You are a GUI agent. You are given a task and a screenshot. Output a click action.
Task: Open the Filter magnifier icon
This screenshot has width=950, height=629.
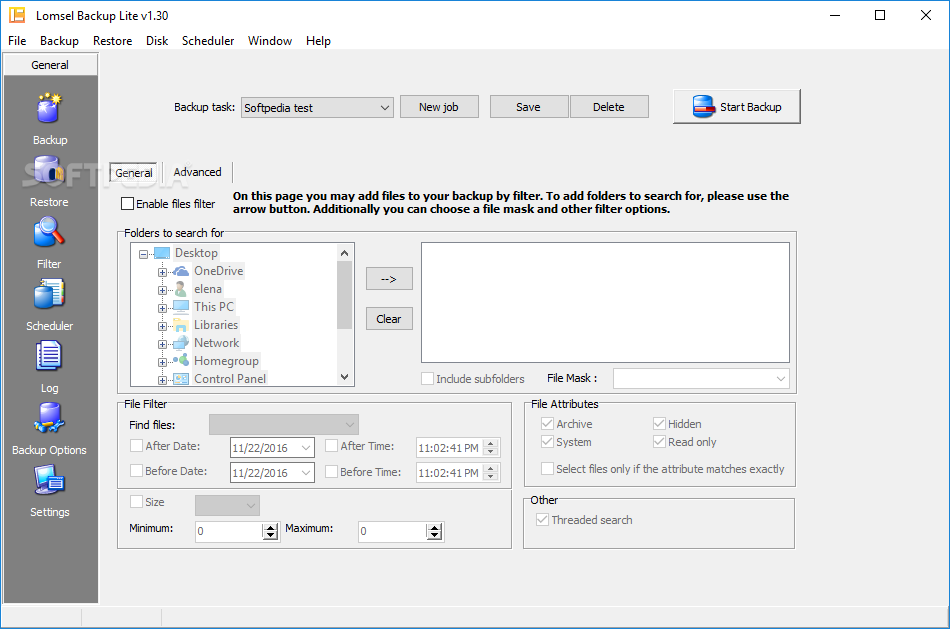pyautogui.click(x=48, y=233)
